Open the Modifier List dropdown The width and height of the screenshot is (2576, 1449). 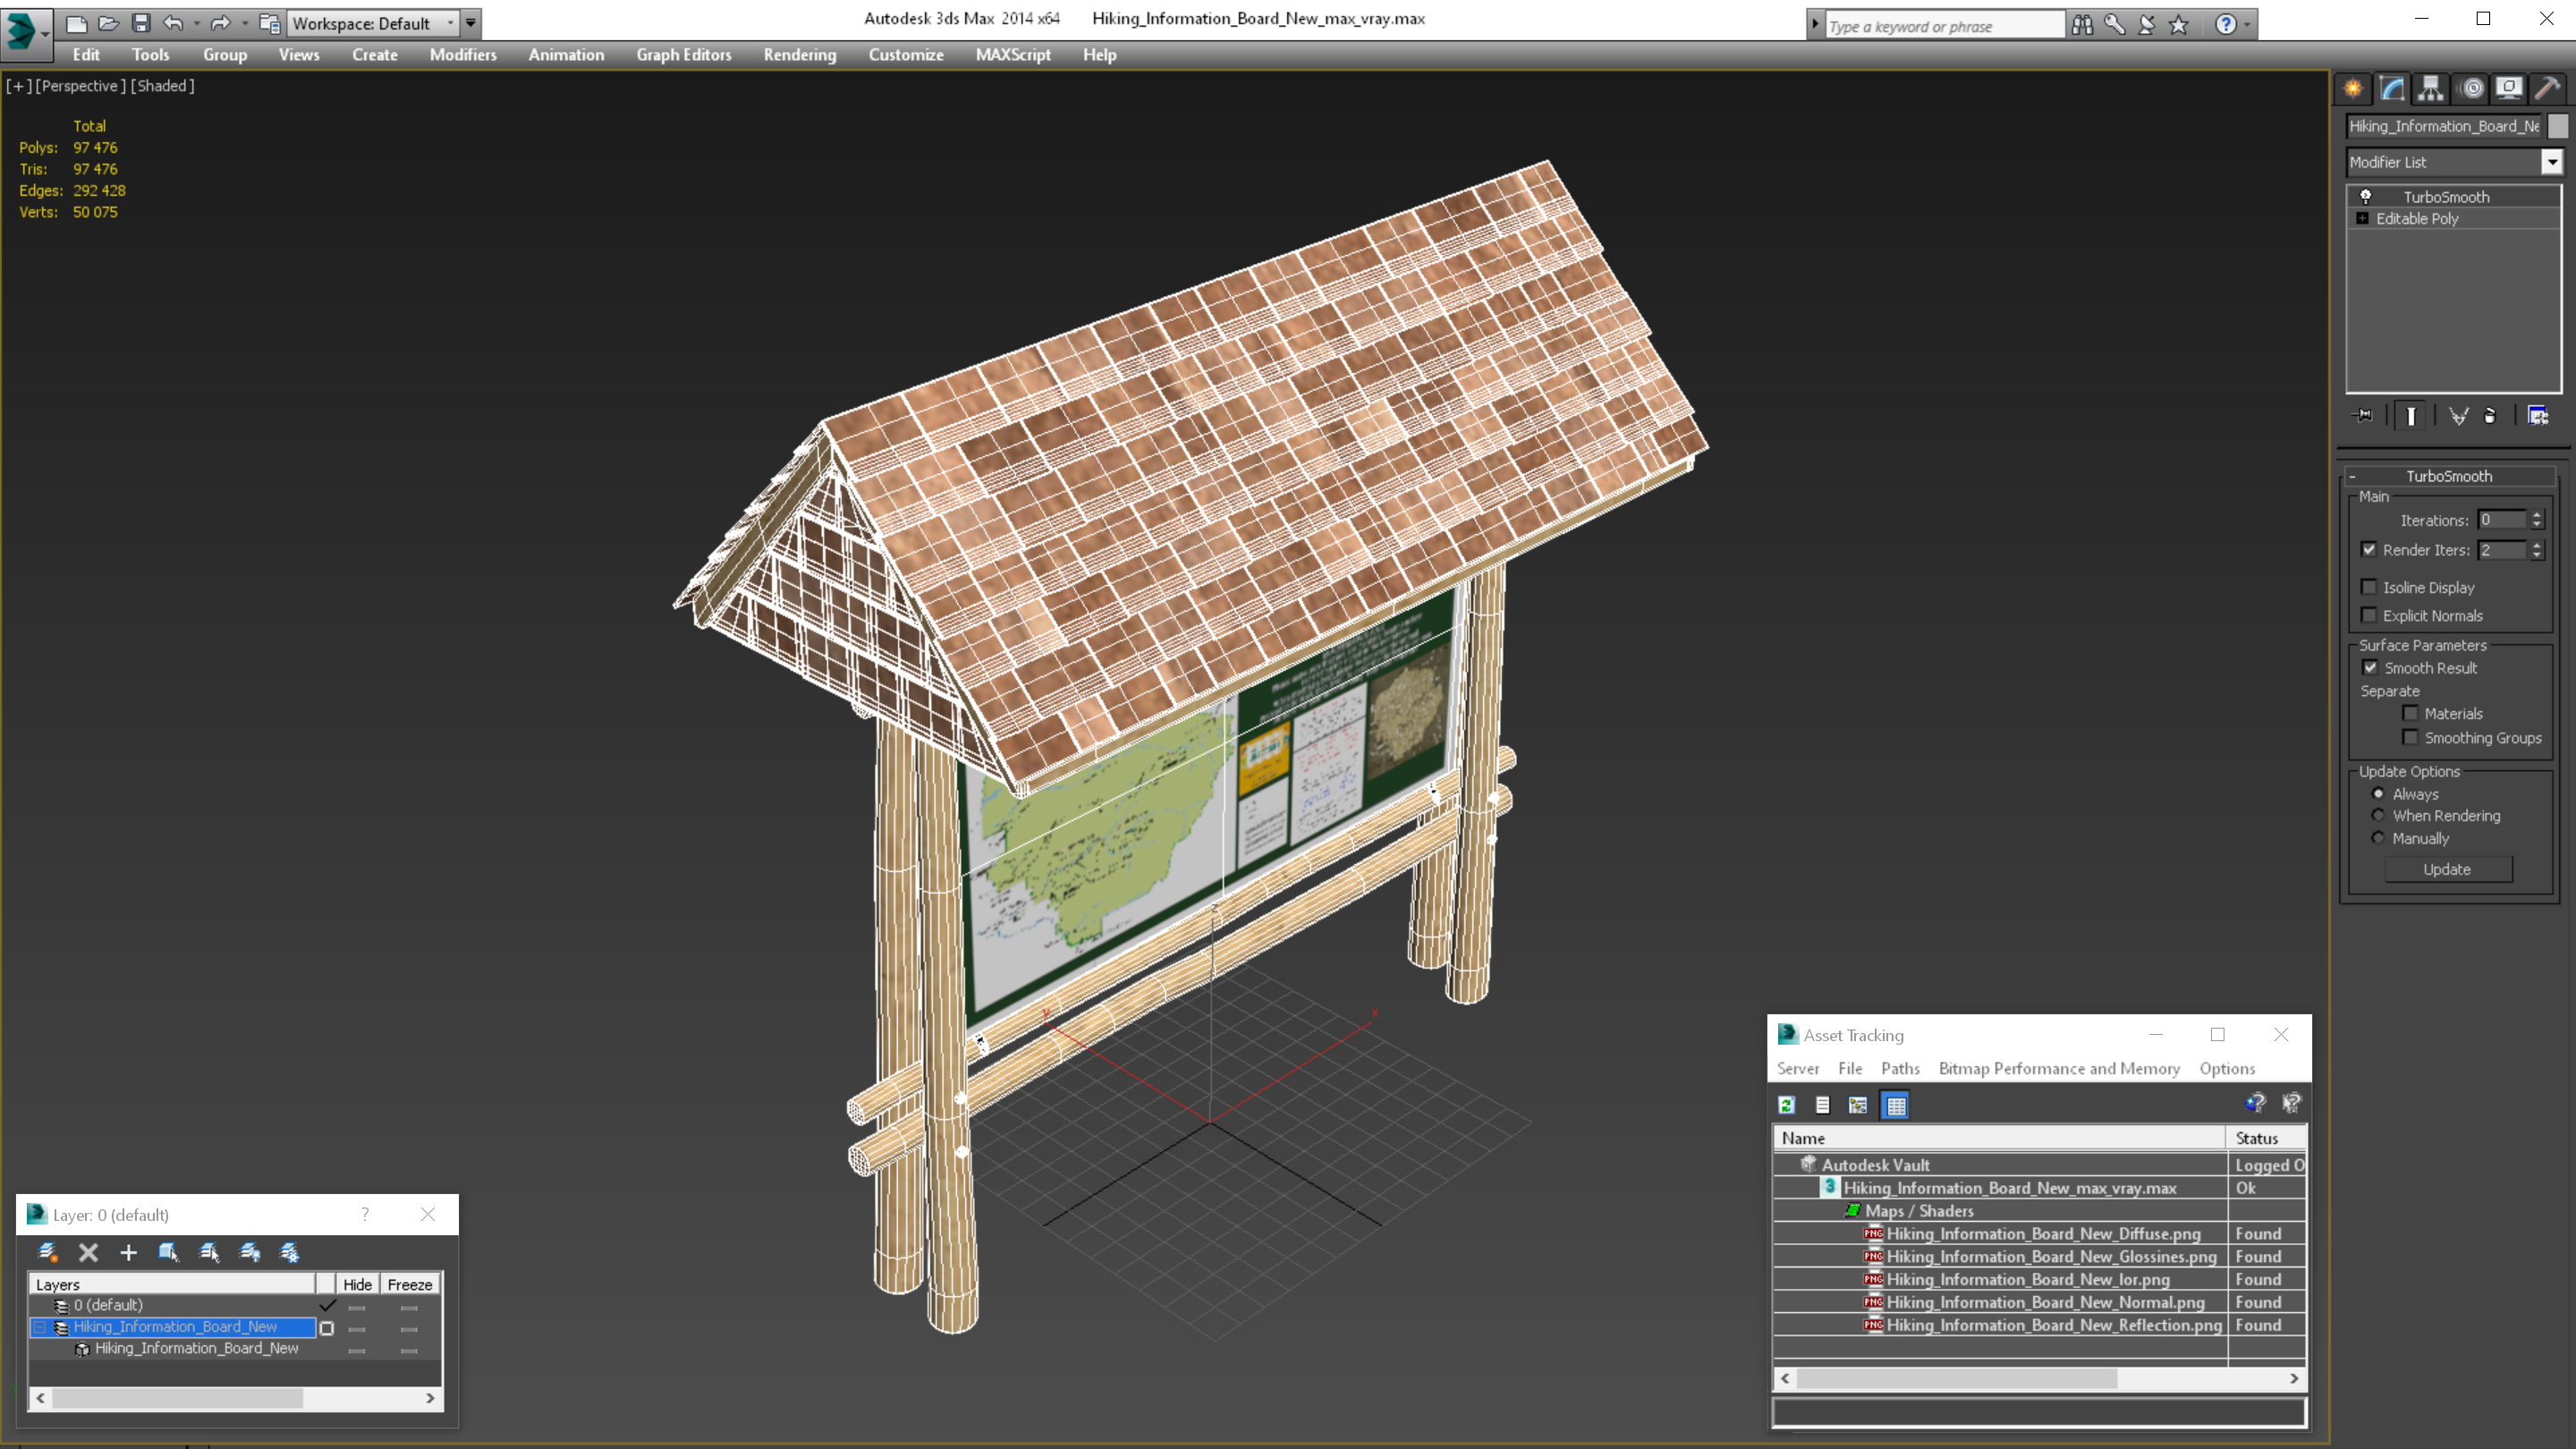(x=2552, y=162)
